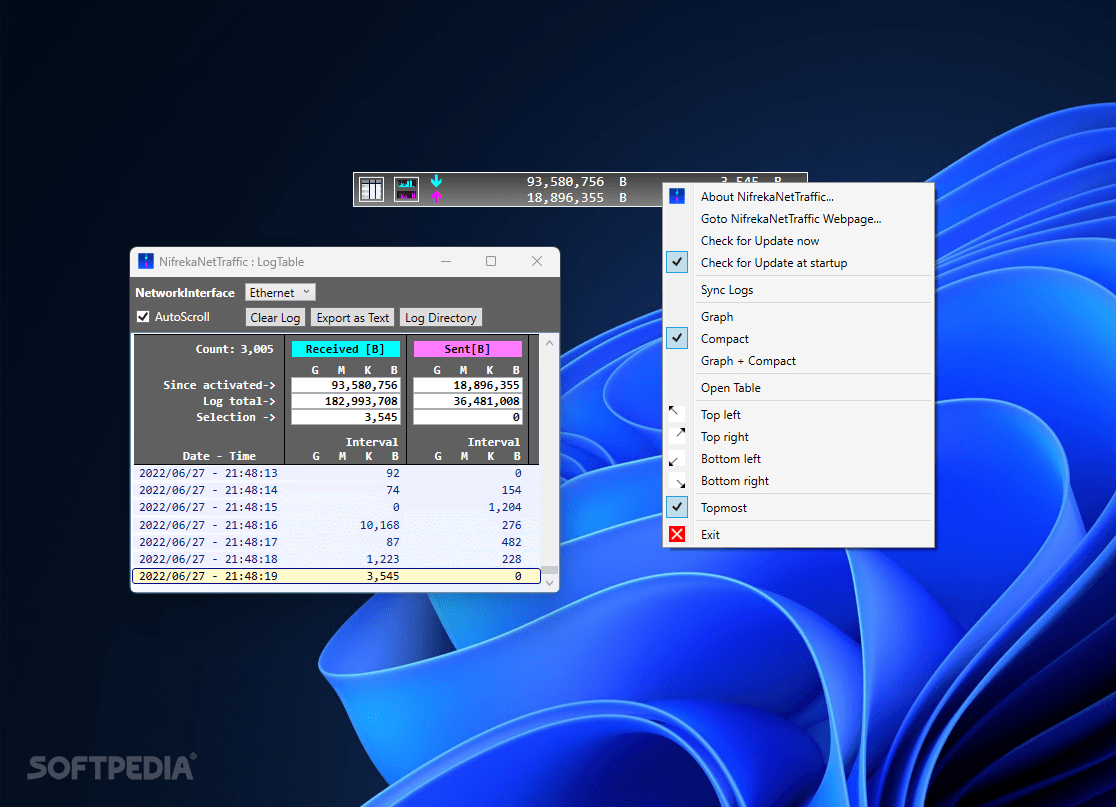
Task: Select log row 21:48:14
Action: (x=336, y=490)
